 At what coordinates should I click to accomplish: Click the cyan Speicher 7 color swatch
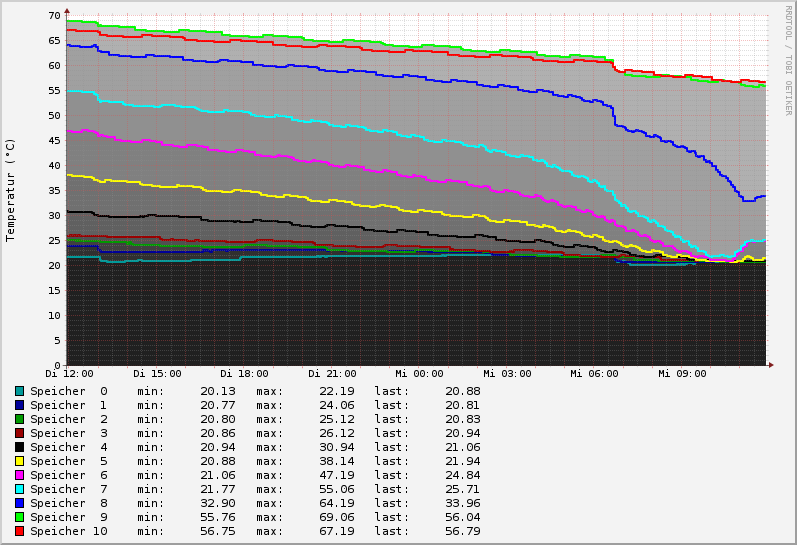click(19, 489)
